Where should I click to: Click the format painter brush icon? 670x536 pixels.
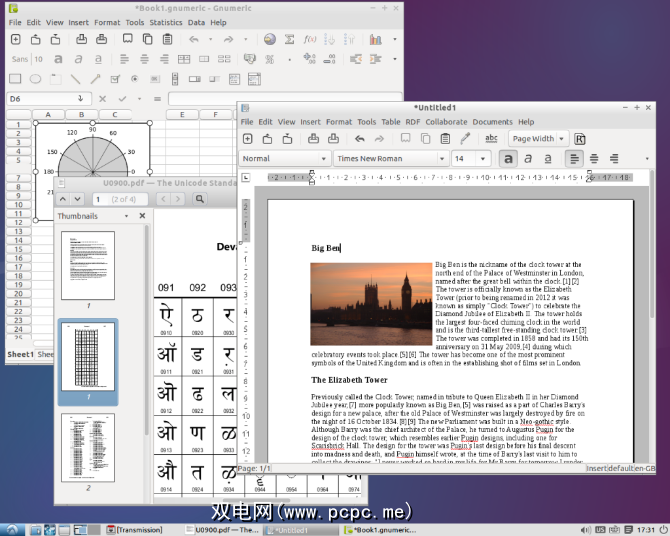pos(463,139)
